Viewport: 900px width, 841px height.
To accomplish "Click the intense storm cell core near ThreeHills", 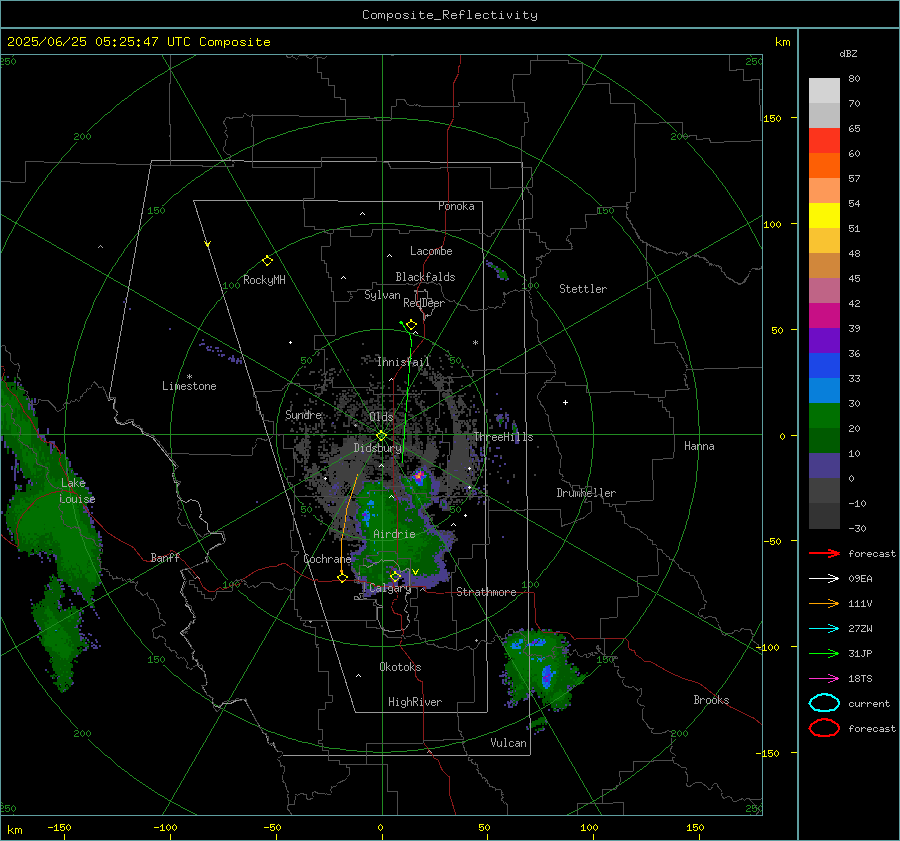I will tap(419, 476).
